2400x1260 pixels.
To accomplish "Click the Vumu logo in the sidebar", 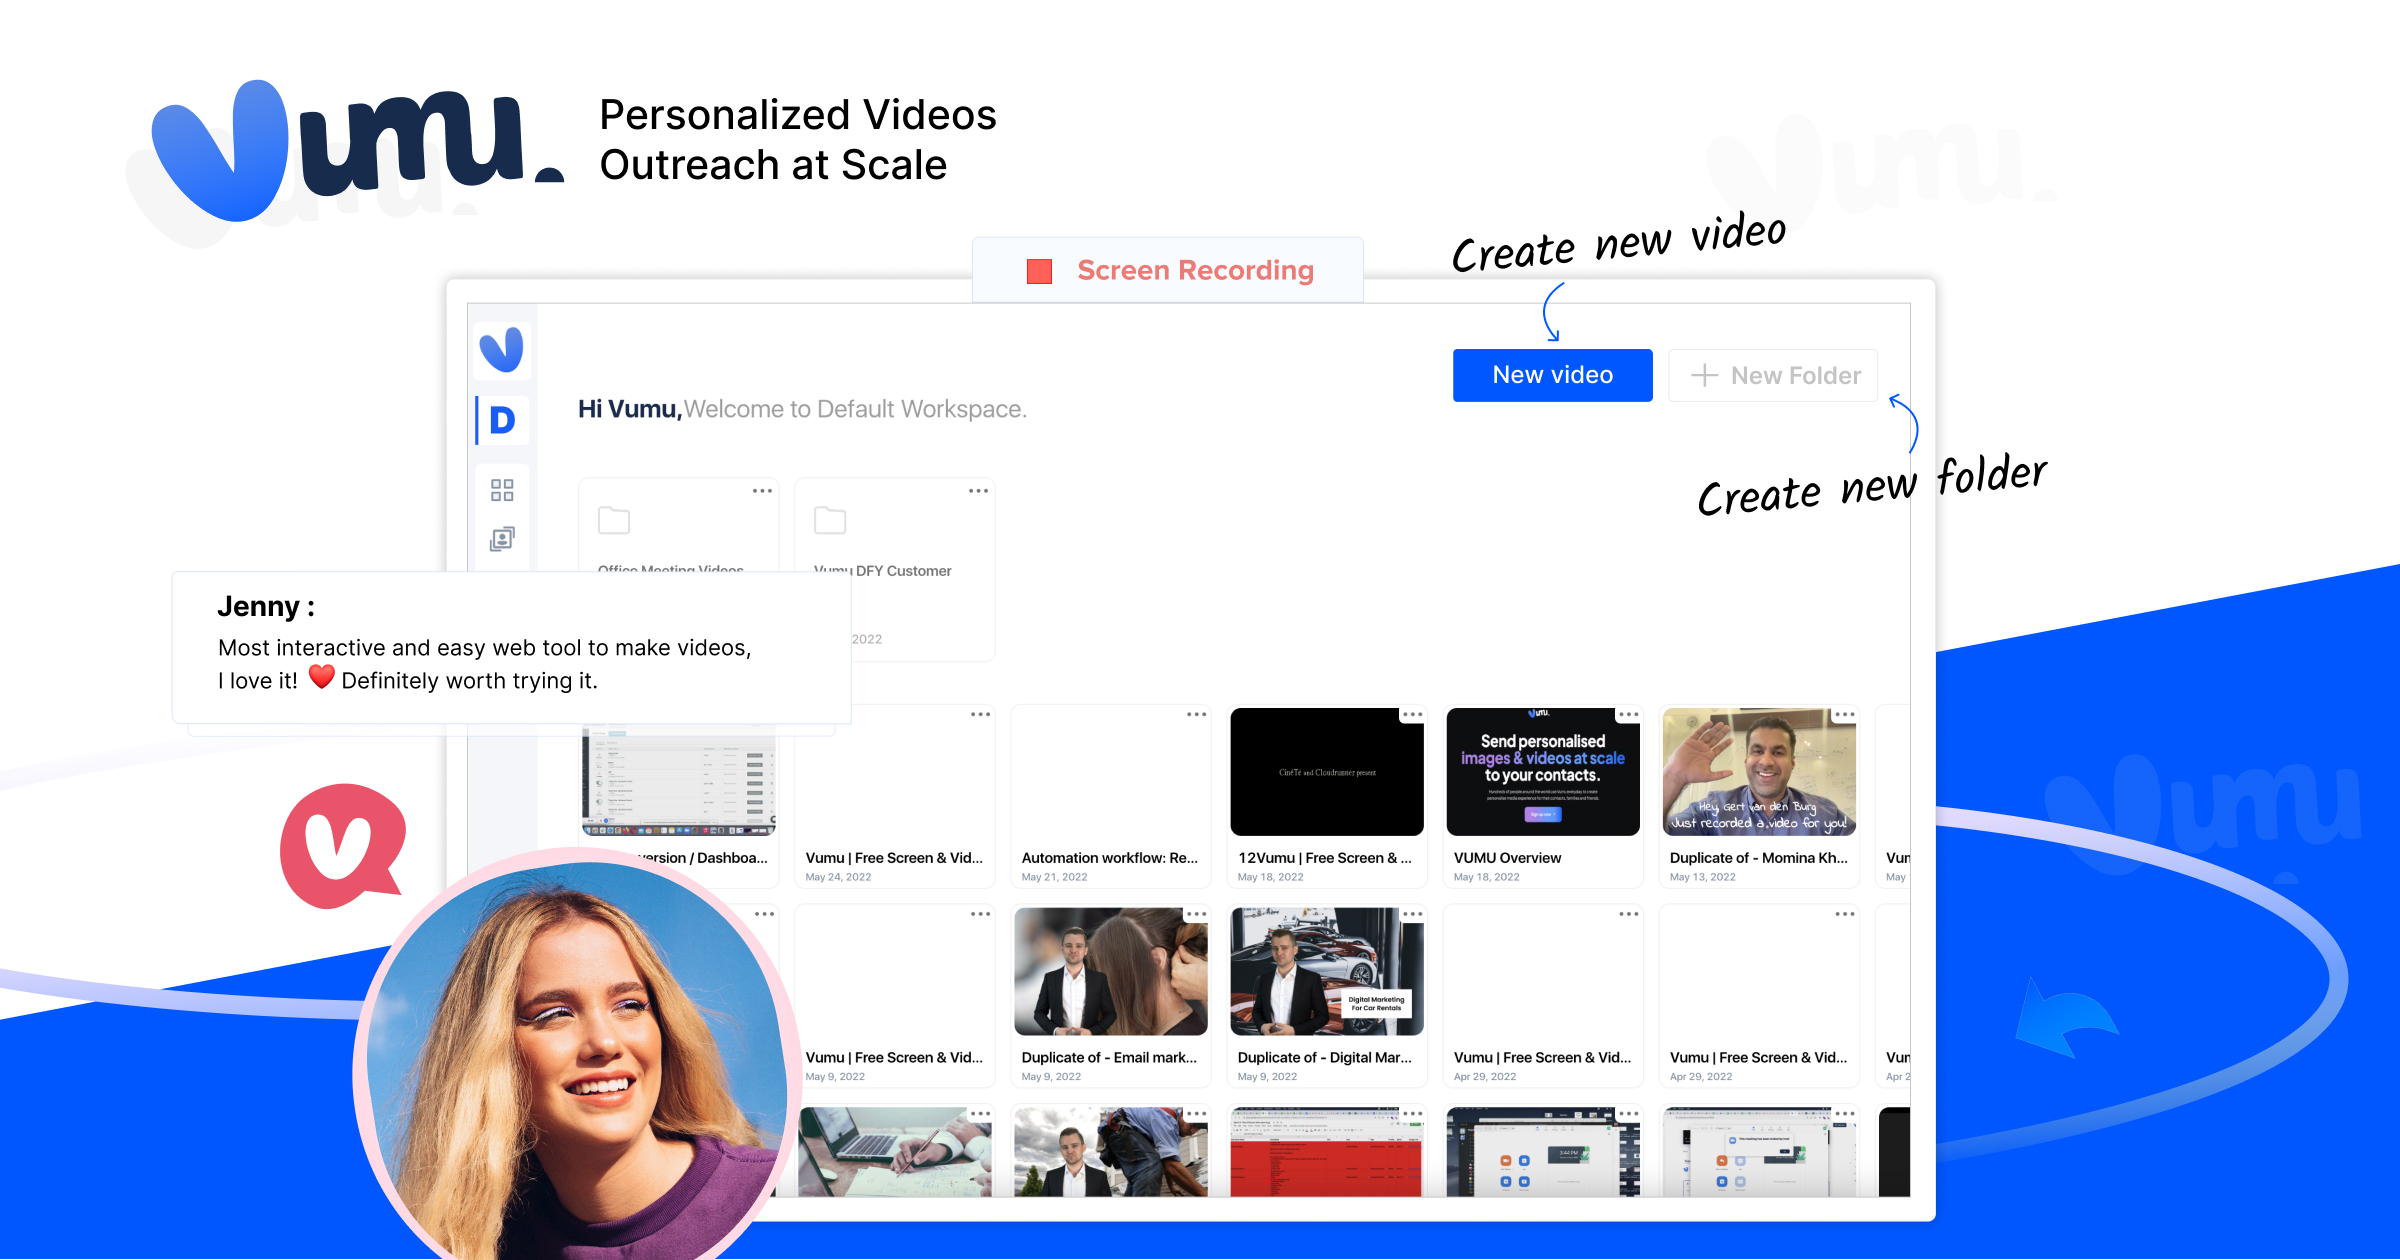I will pos(503,347).
